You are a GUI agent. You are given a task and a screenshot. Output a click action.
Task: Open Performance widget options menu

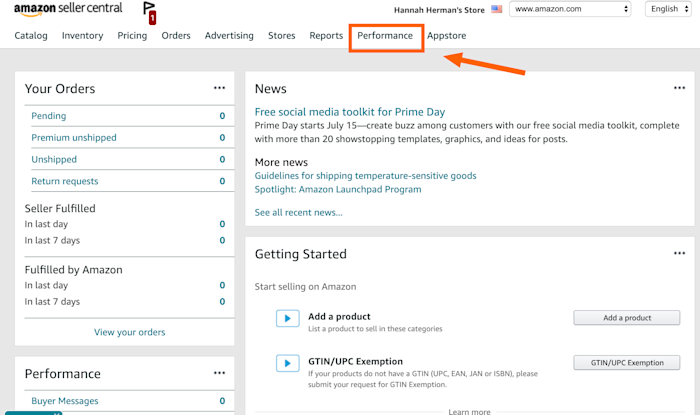pos(219,373)
